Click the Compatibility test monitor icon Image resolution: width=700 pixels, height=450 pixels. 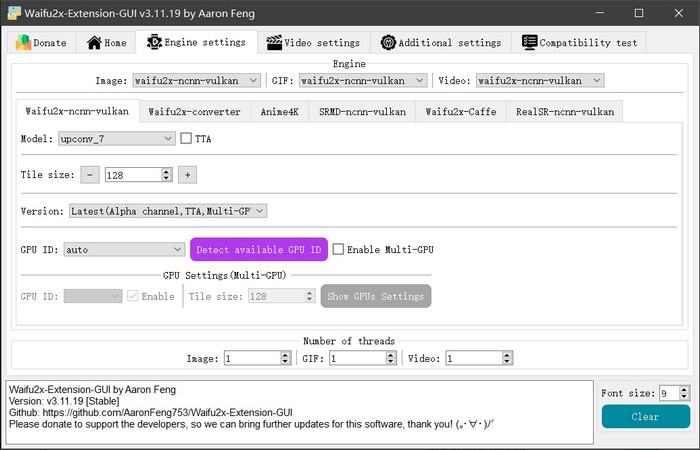[529, 42]
